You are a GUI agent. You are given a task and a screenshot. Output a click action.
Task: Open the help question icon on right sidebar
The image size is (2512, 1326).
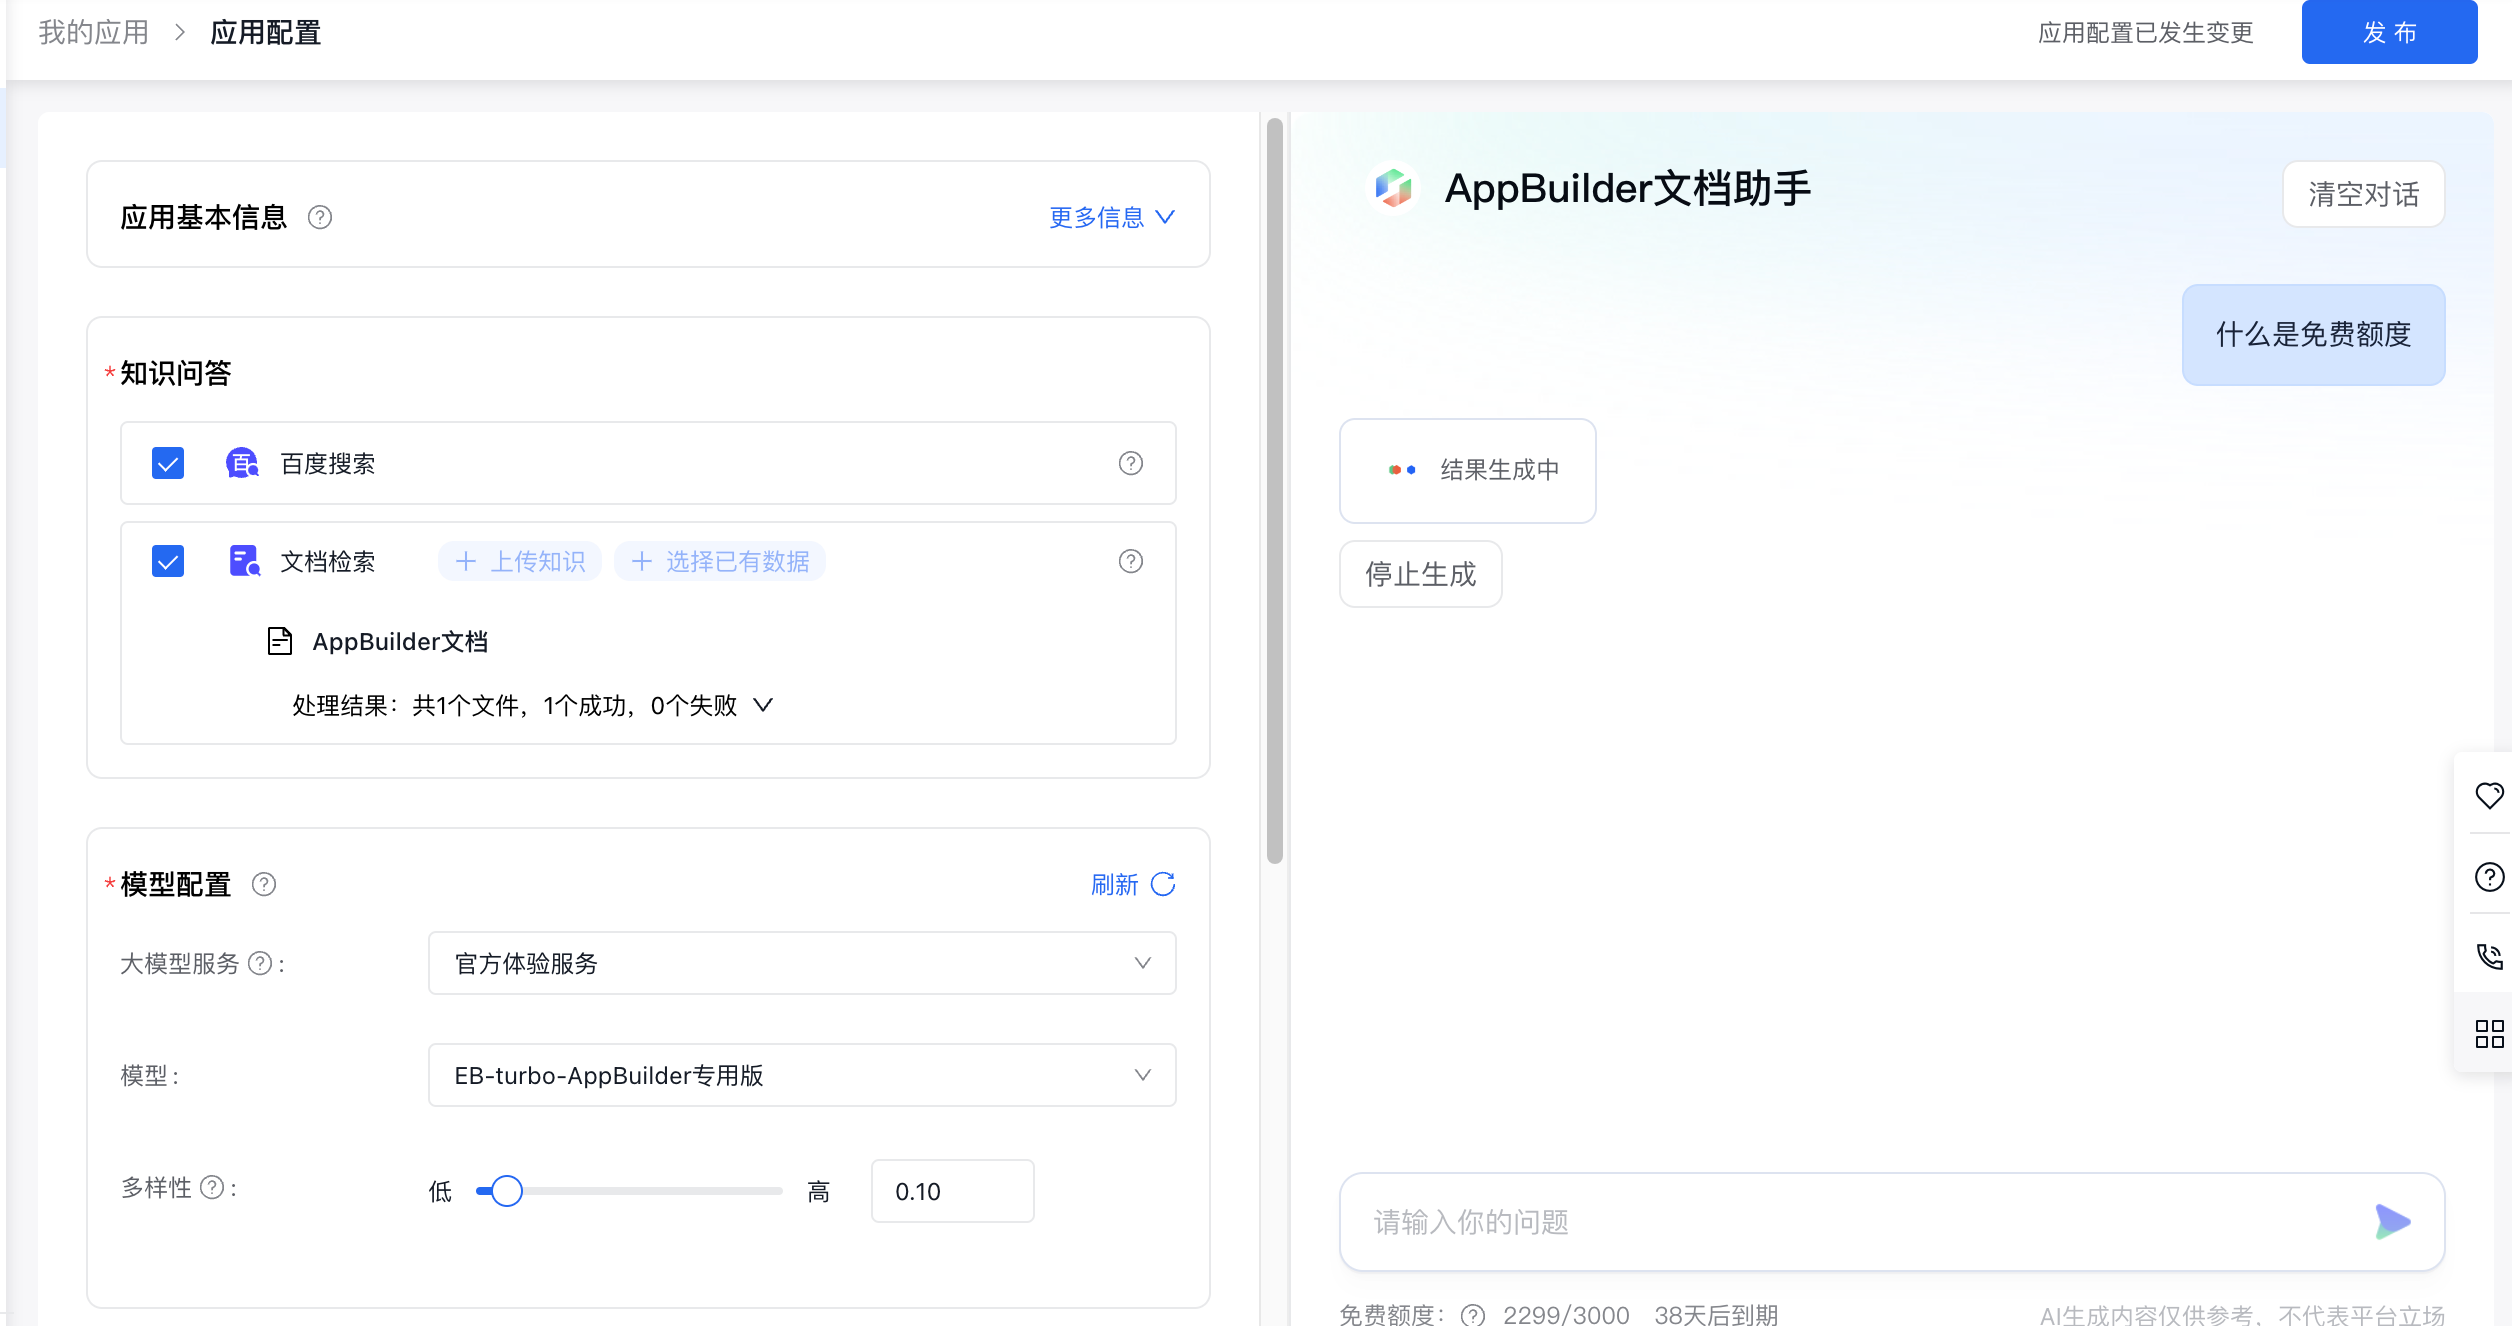[x=2489, y=877]
